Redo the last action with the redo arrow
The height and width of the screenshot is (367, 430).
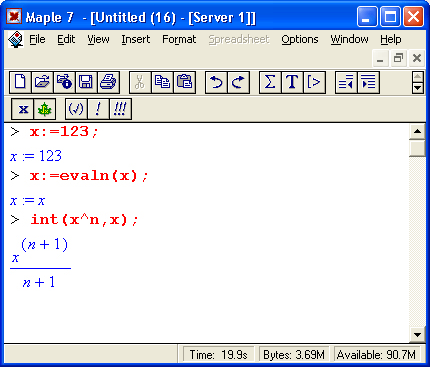click(238, 82)
